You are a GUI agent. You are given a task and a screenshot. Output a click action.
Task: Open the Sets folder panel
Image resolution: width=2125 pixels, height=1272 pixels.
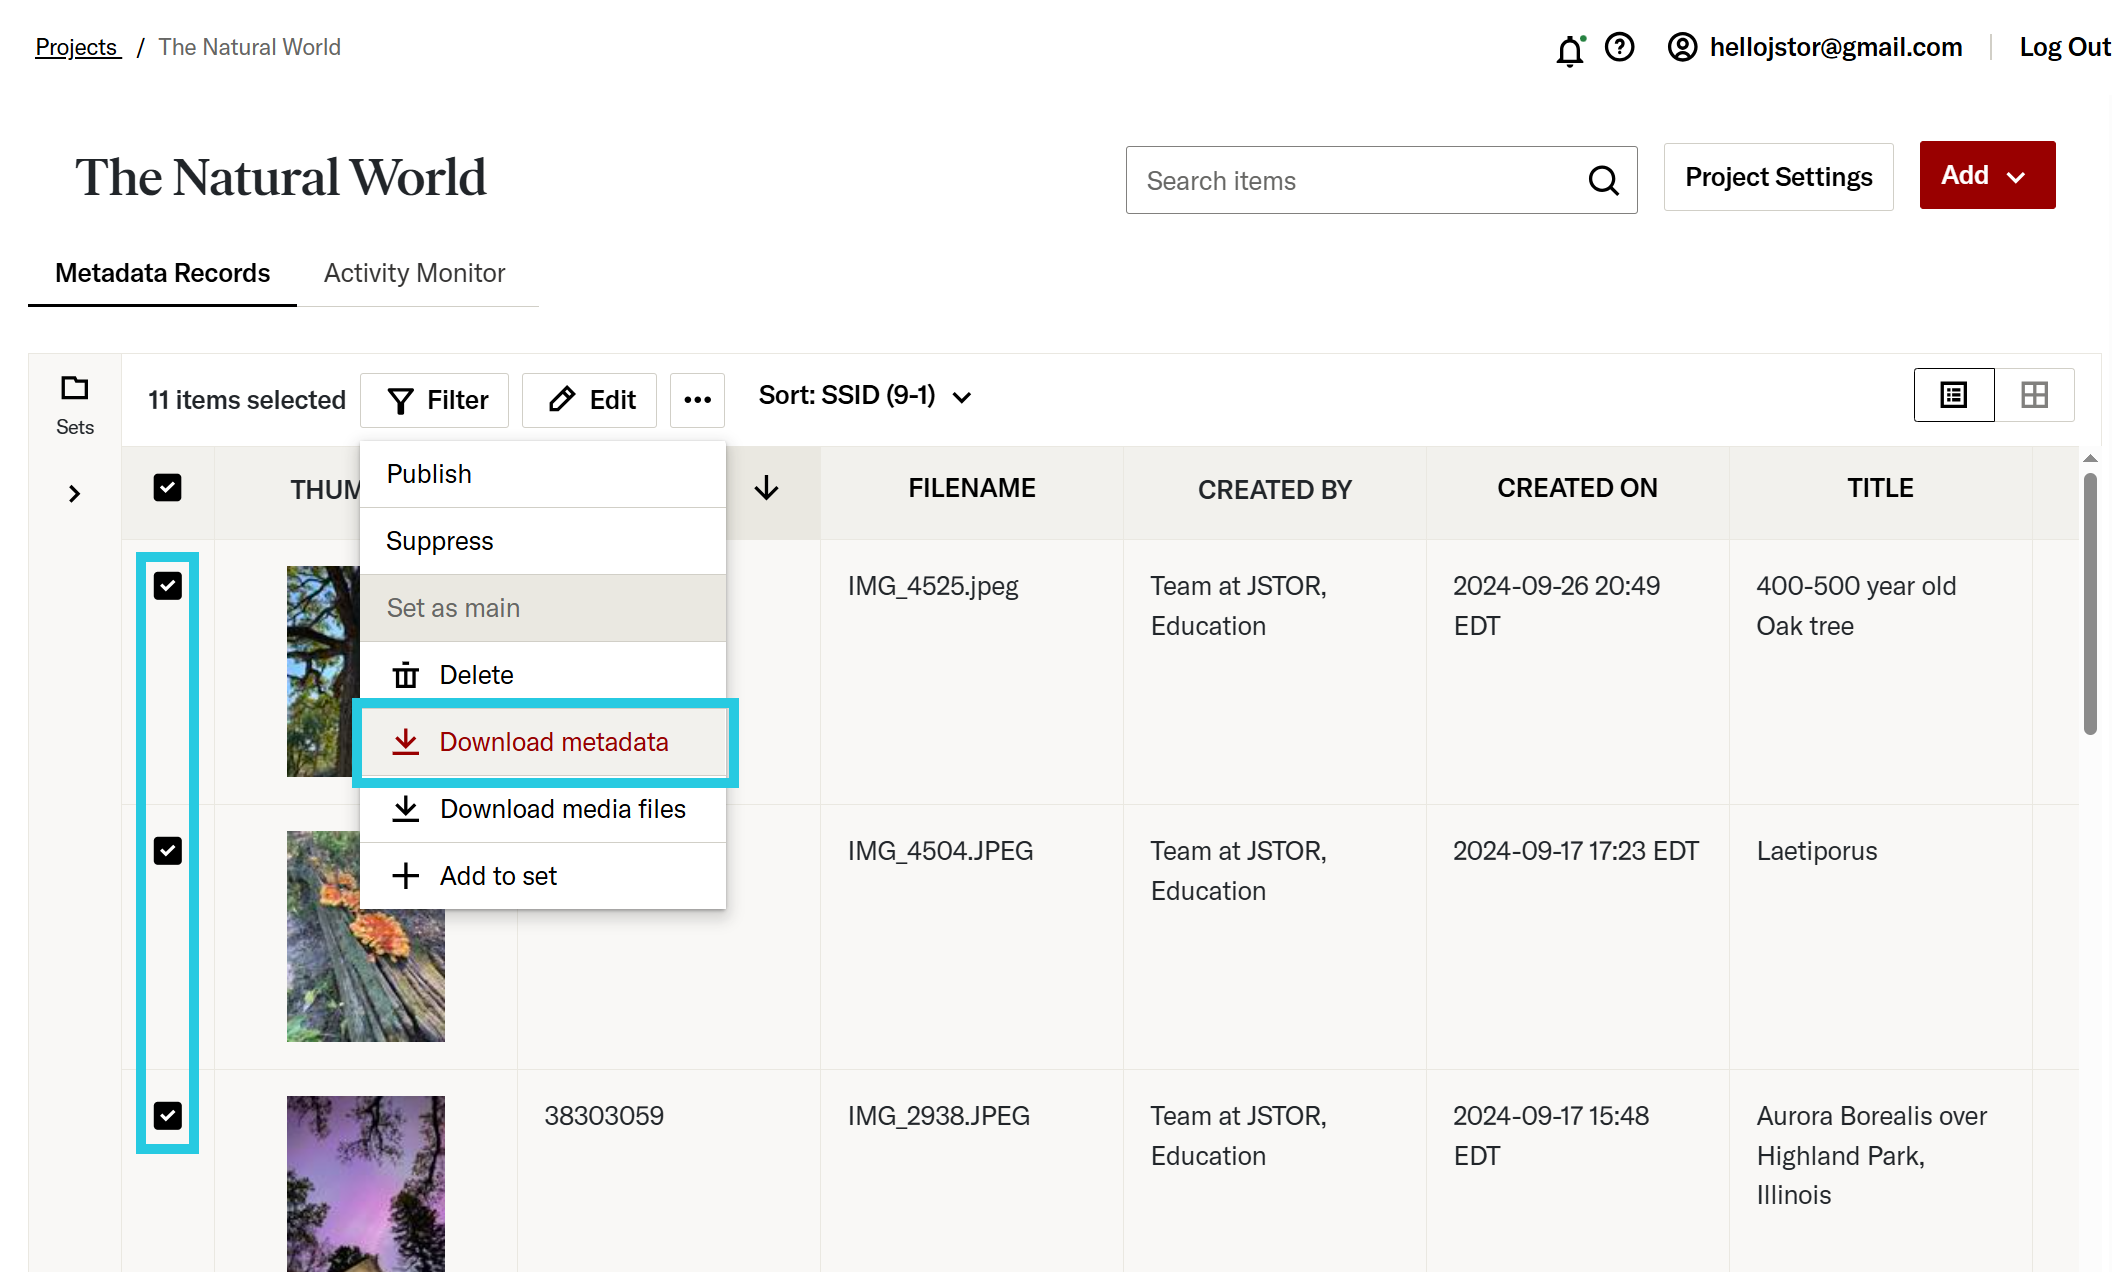tap(75, 404)
